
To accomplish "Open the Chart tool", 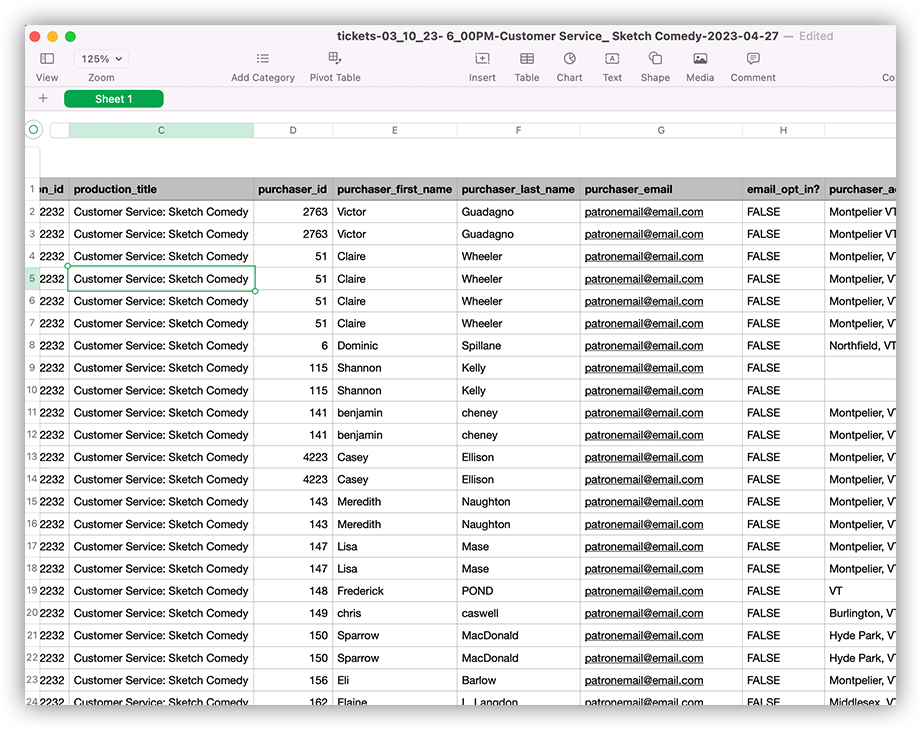I will coord(569,59).
